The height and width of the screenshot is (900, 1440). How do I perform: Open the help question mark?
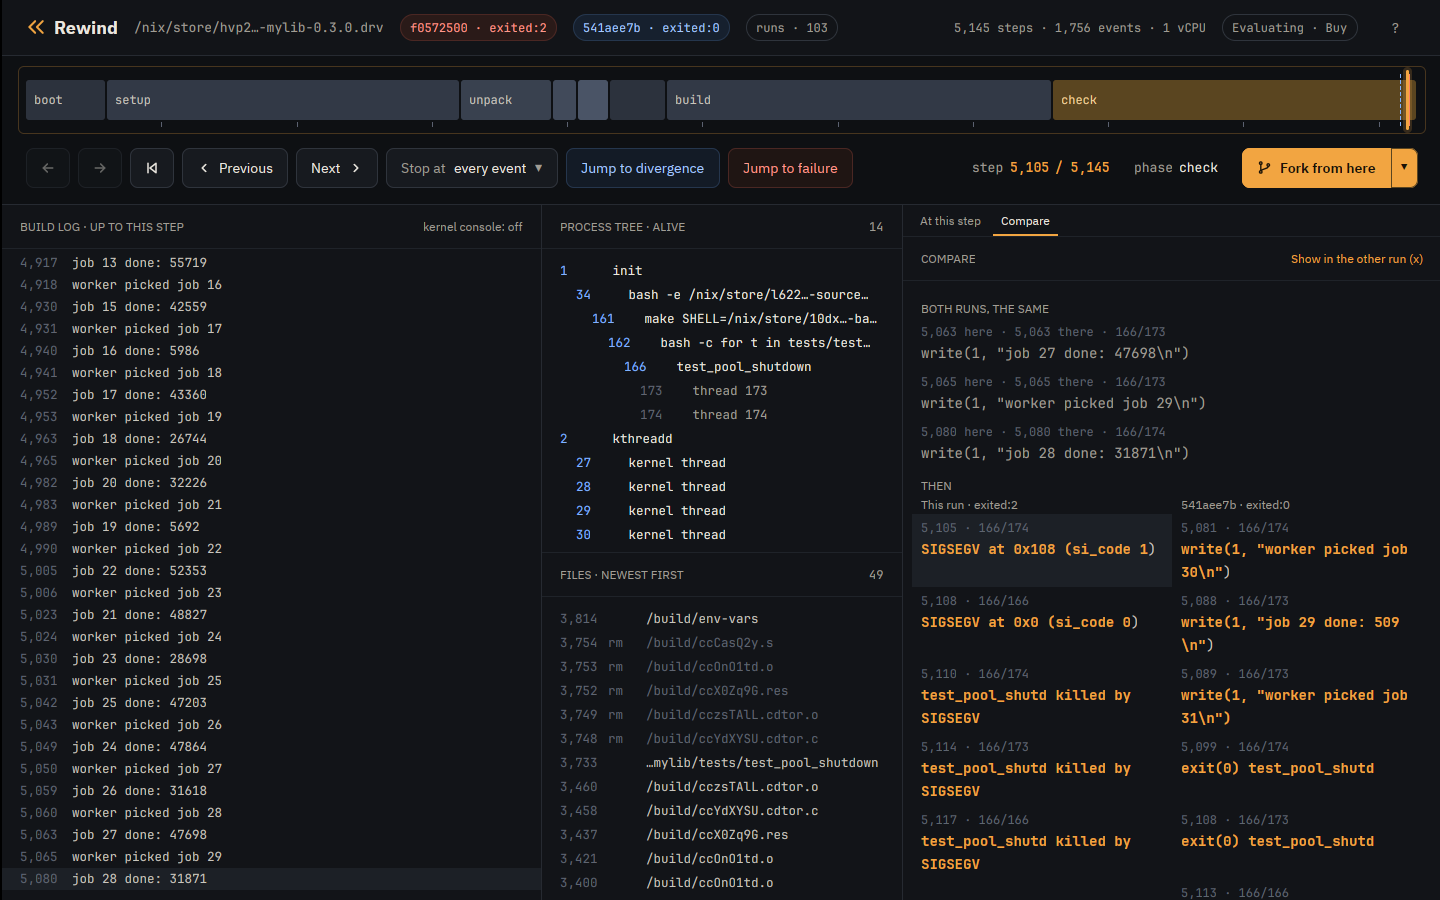(x=1395, y=28)
